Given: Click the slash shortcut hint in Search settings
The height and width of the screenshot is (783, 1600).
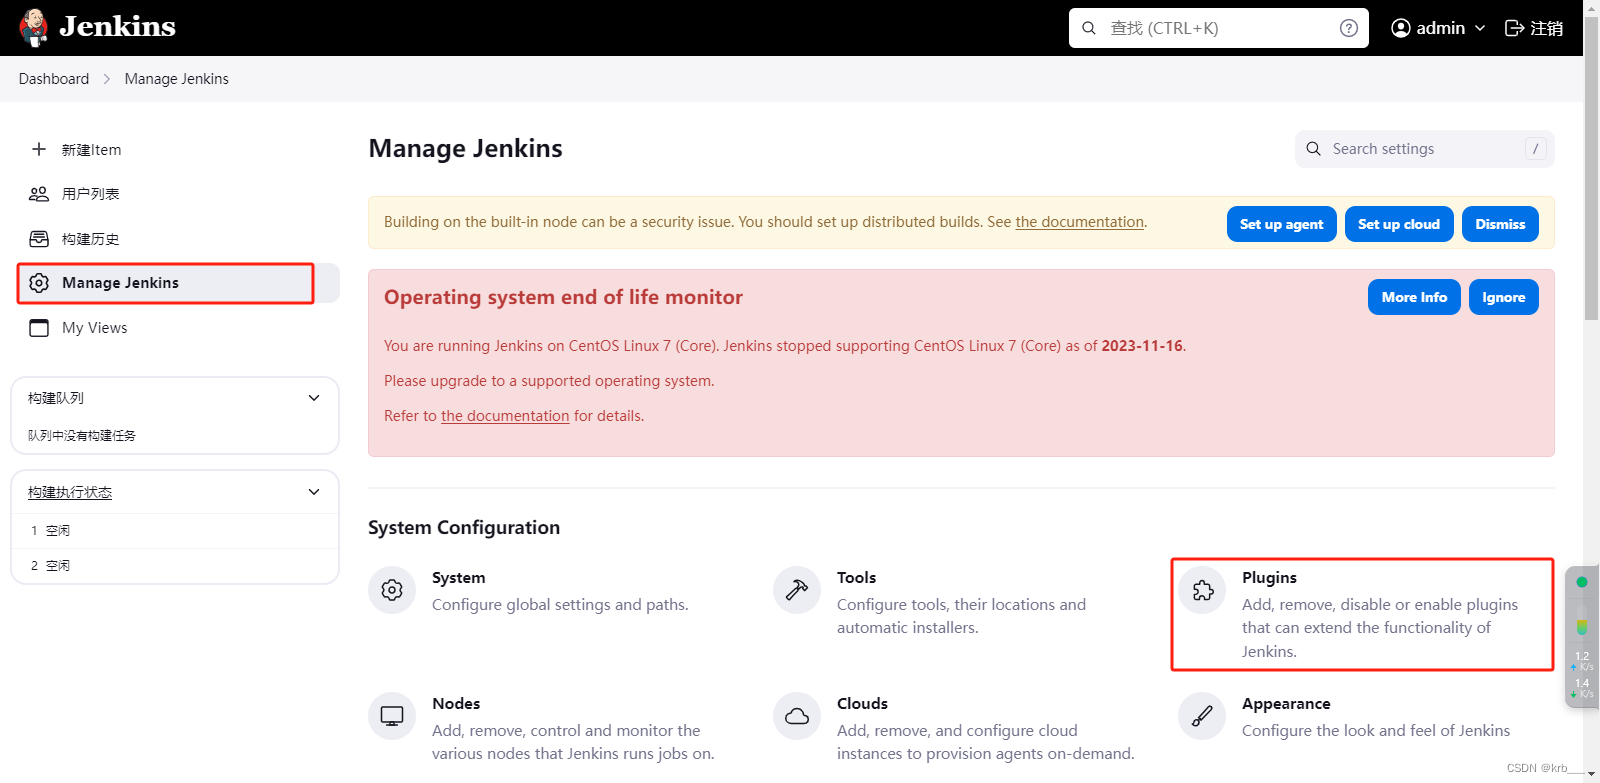Looking at the screenshot, I should pos(1536,149).
